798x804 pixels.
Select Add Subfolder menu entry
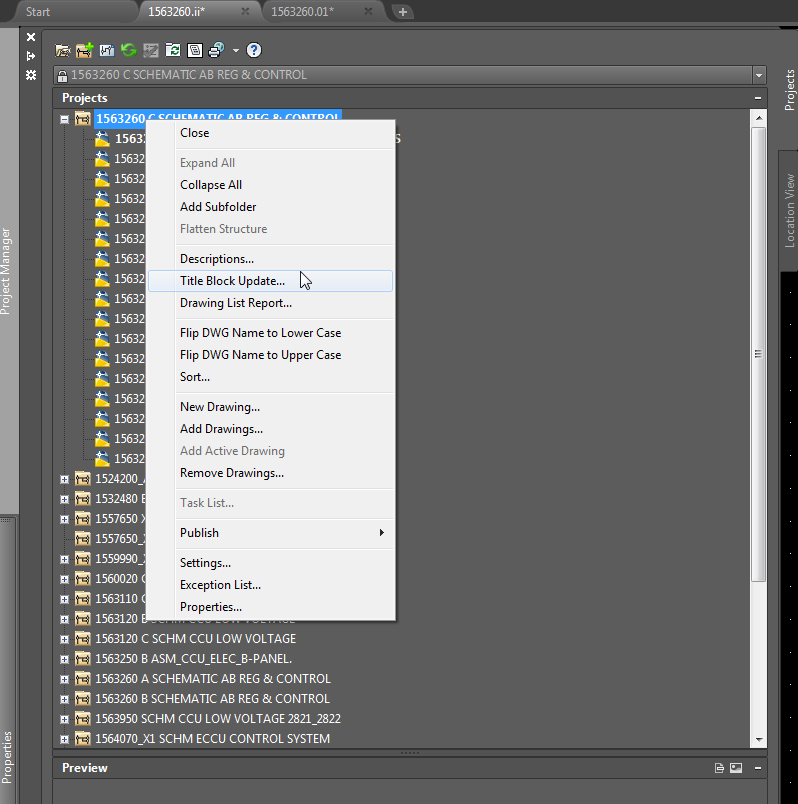270,207
